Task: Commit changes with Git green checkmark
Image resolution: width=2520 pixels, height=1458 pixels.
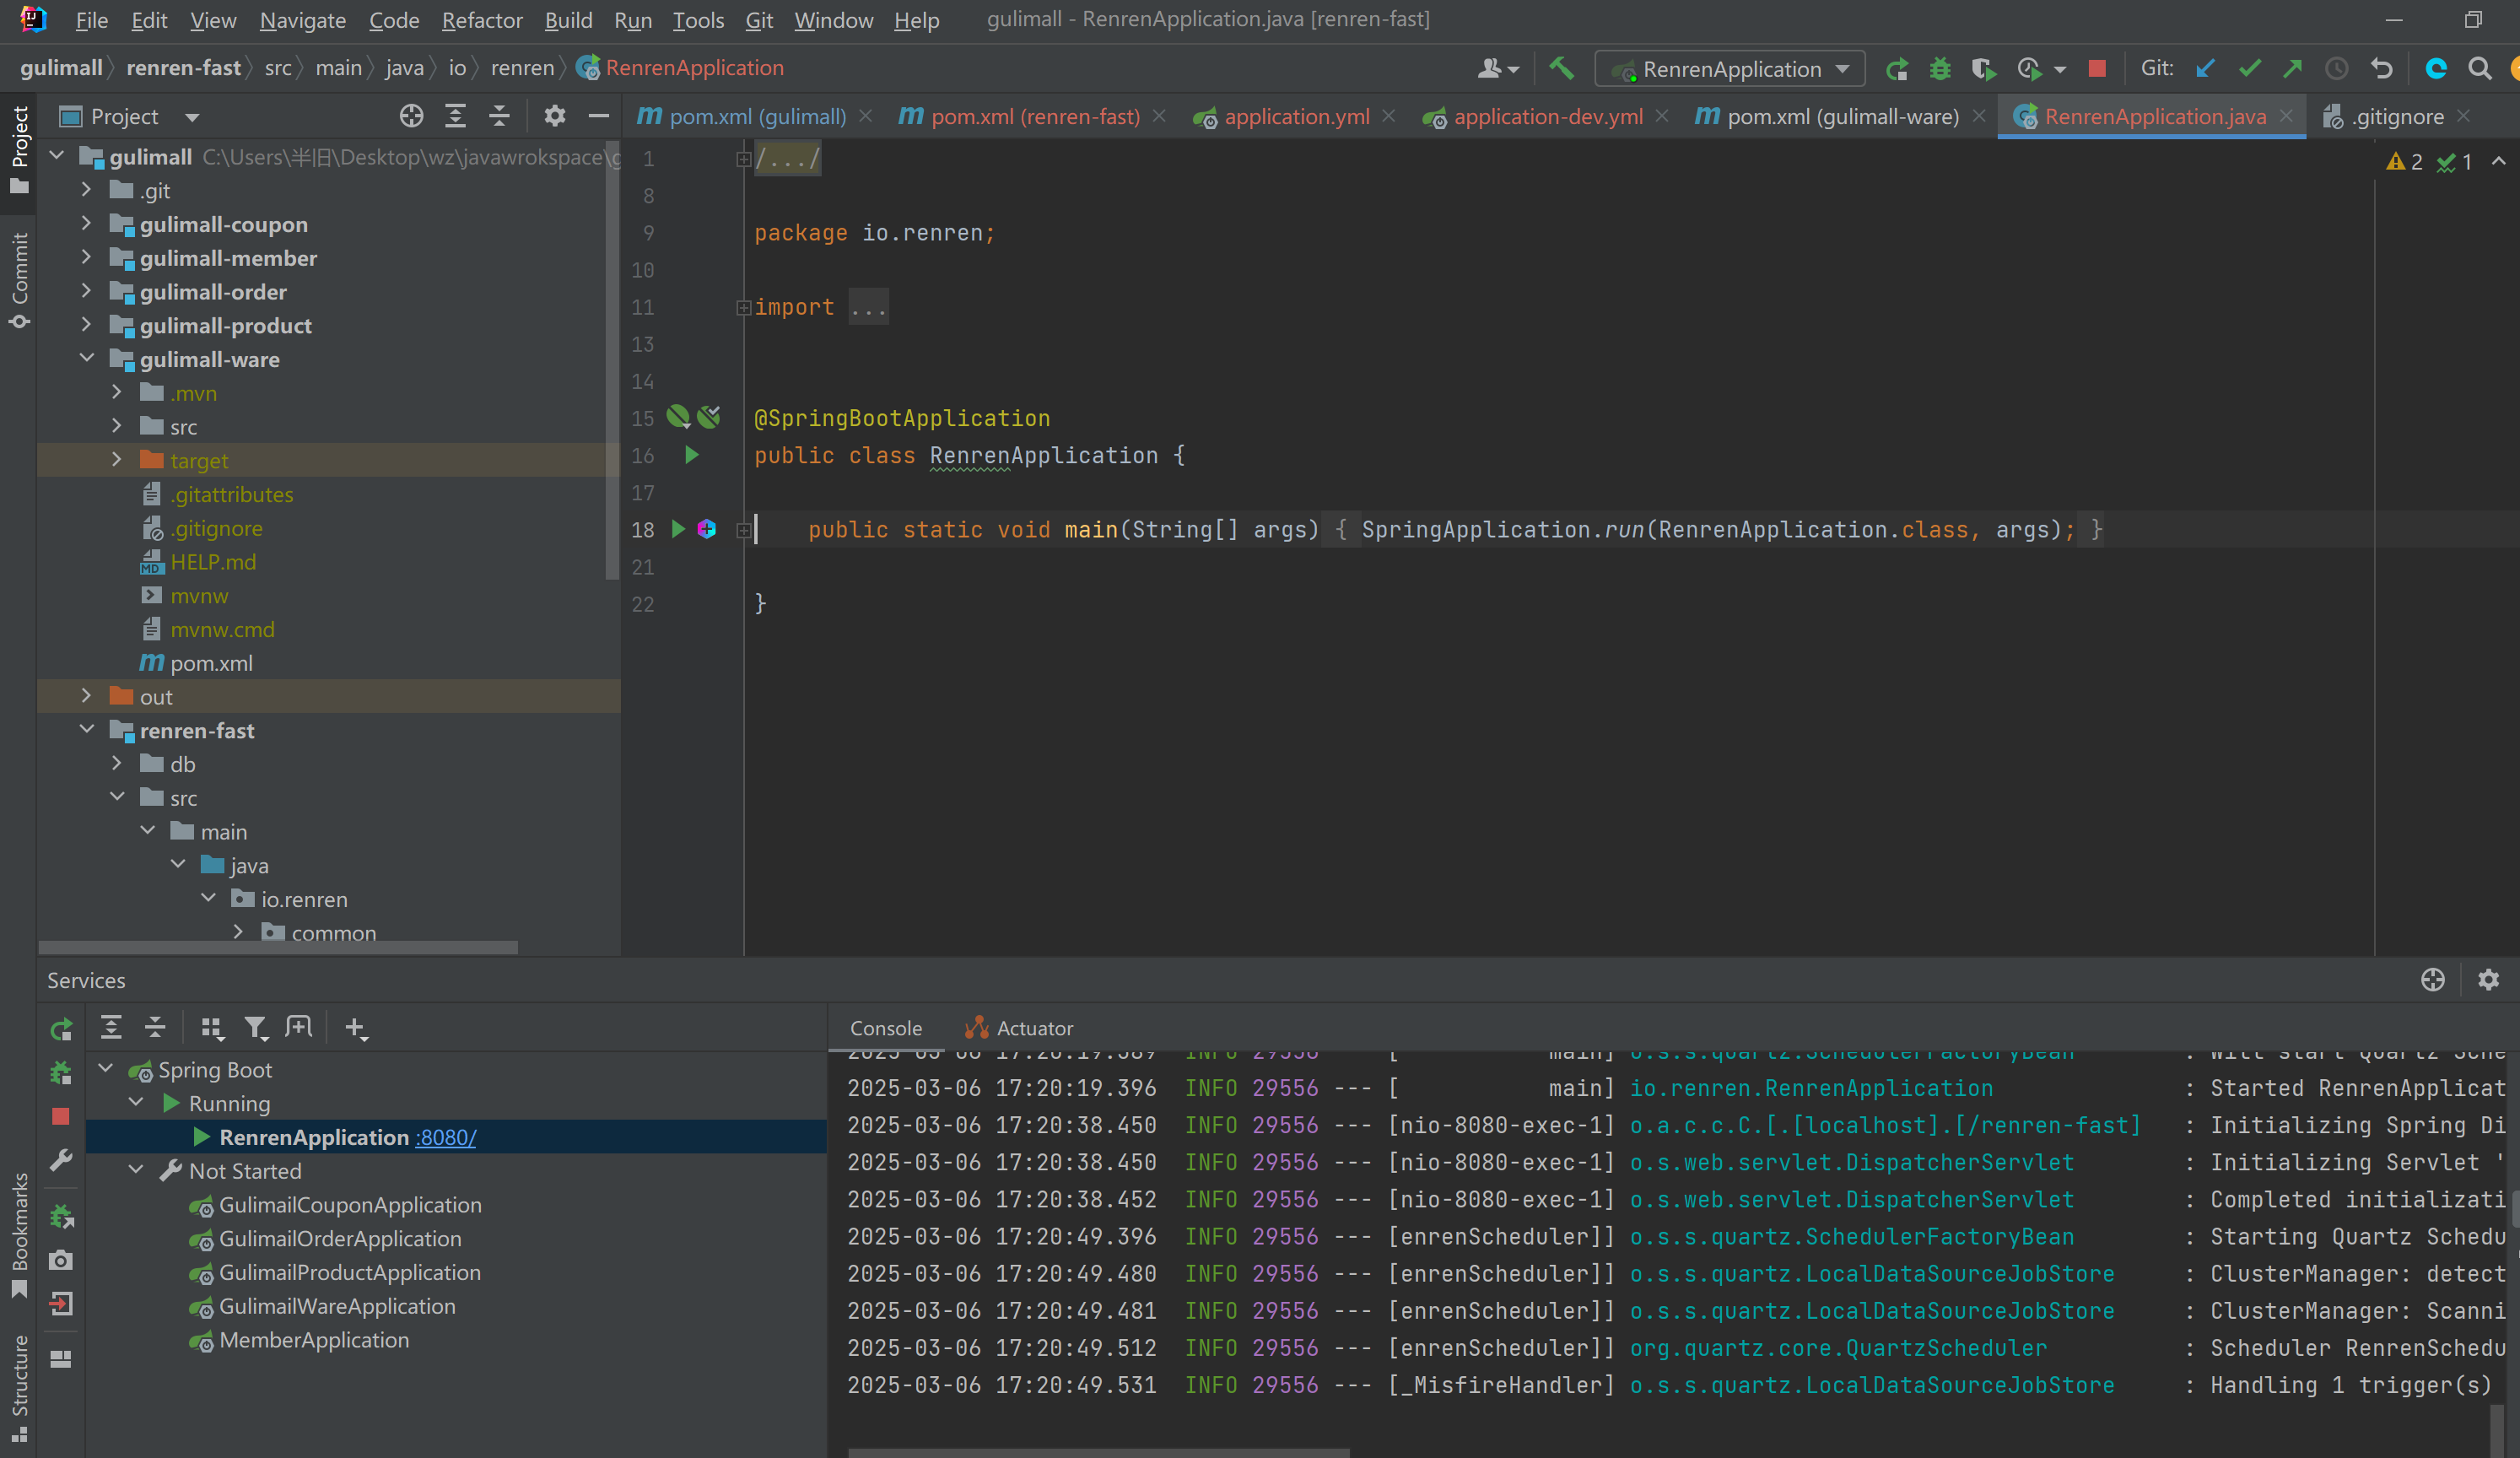Action: point(2249,68)
